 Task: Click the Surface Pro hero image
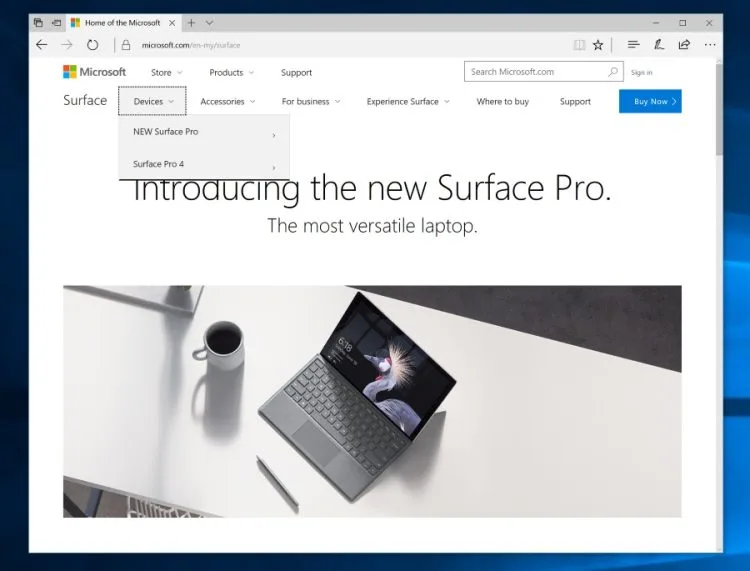372,401
